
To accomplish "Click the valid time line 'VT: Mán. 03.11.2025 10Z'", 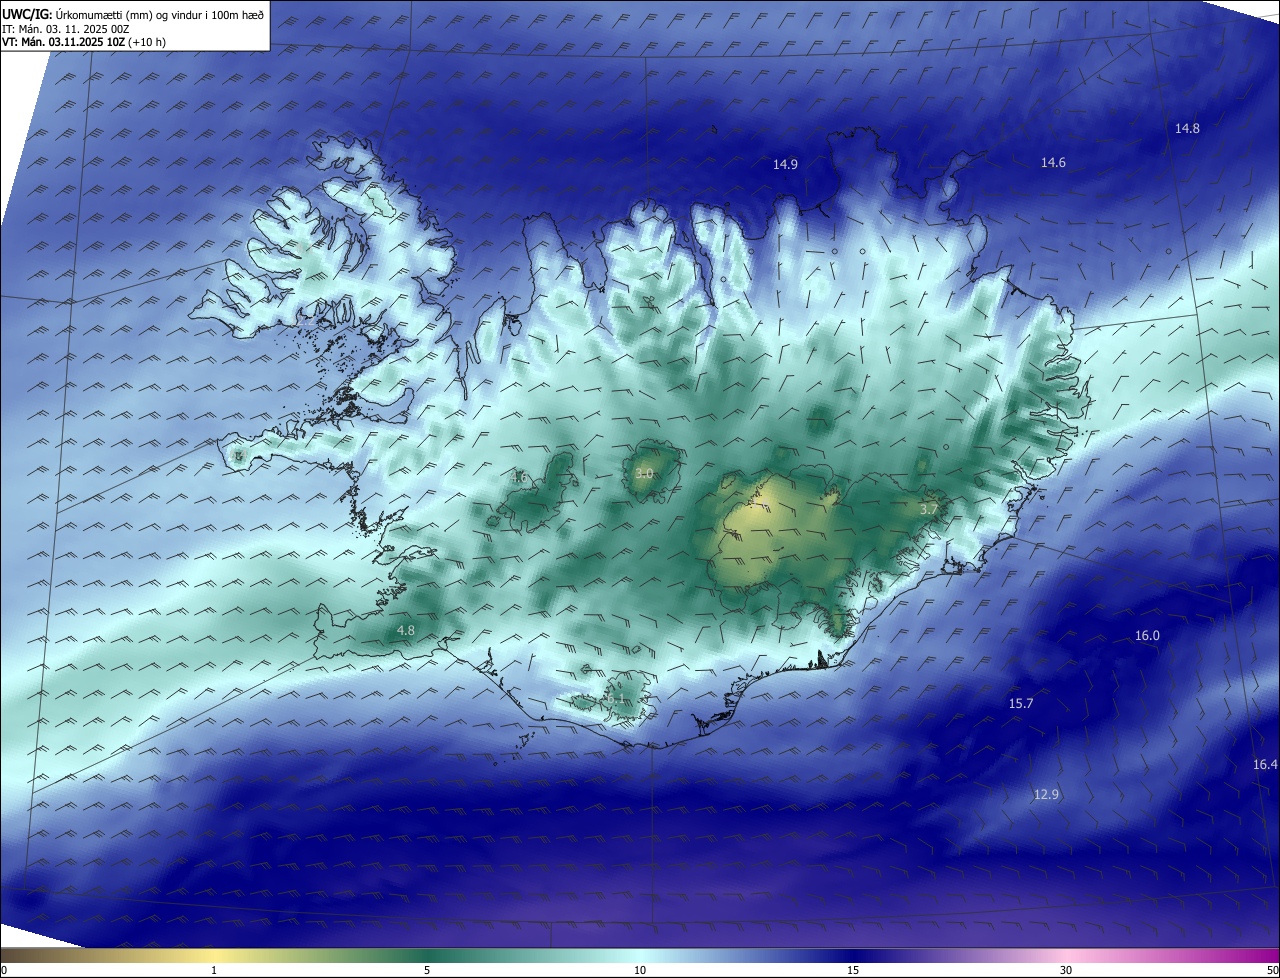I will click(x=64, y=42).
